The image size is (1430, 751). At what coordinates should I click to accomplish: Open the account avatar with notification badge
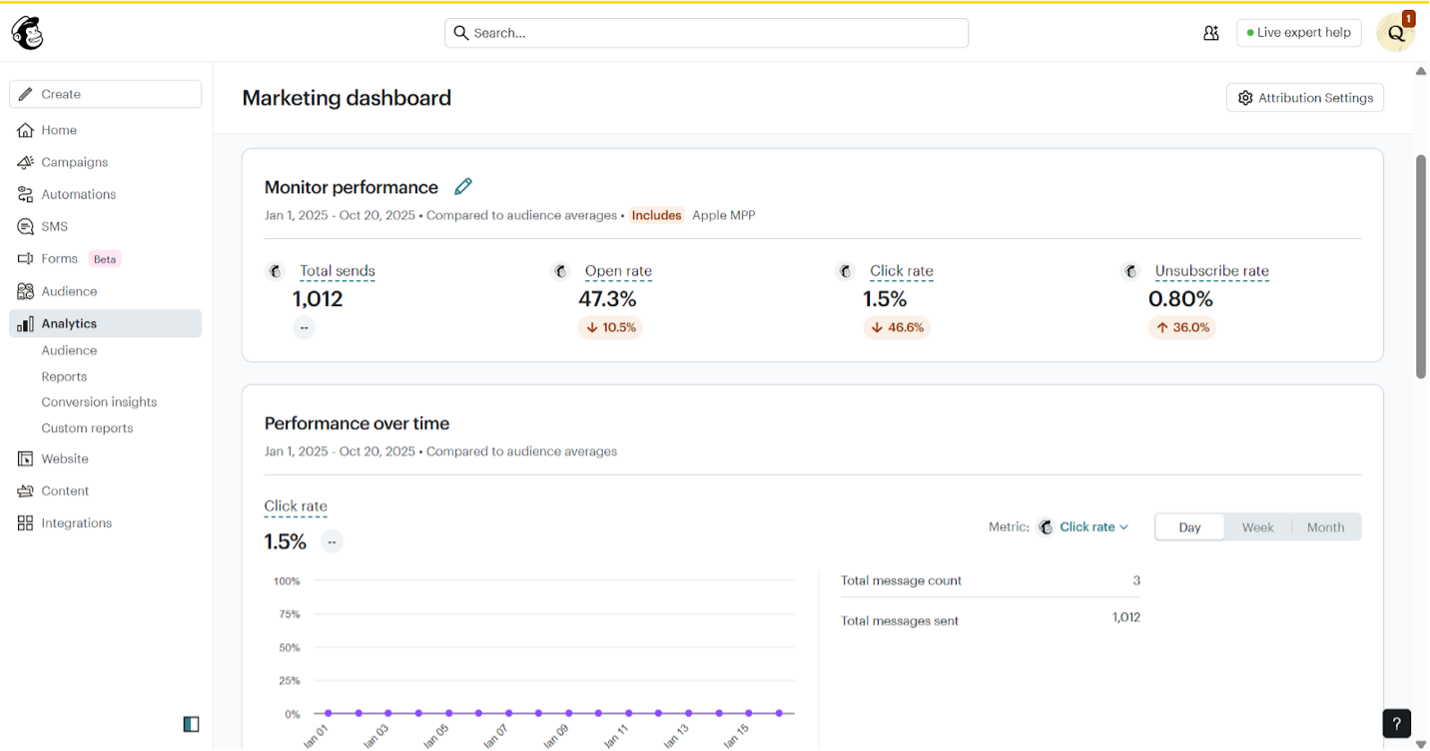pyautogui.click(x=1395, y=32)
